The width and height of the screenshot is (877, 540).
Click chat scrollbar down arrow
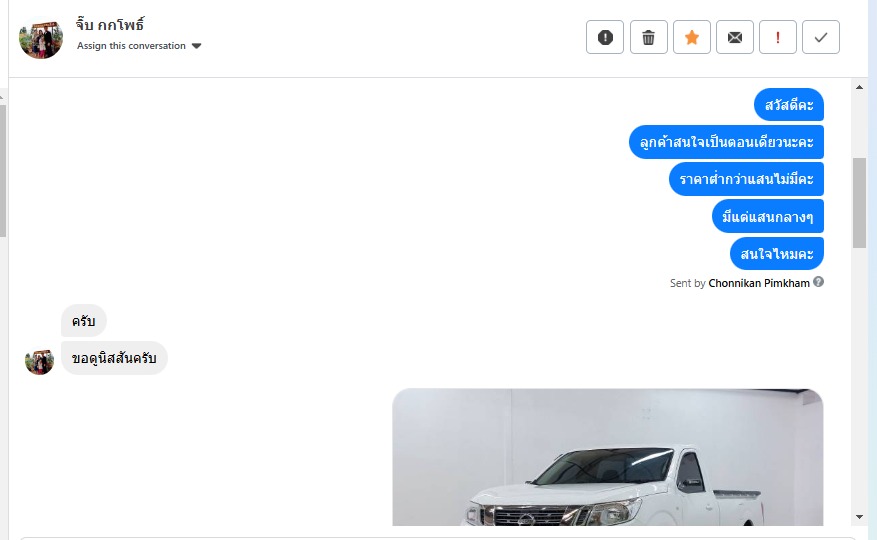pos(859,517)
